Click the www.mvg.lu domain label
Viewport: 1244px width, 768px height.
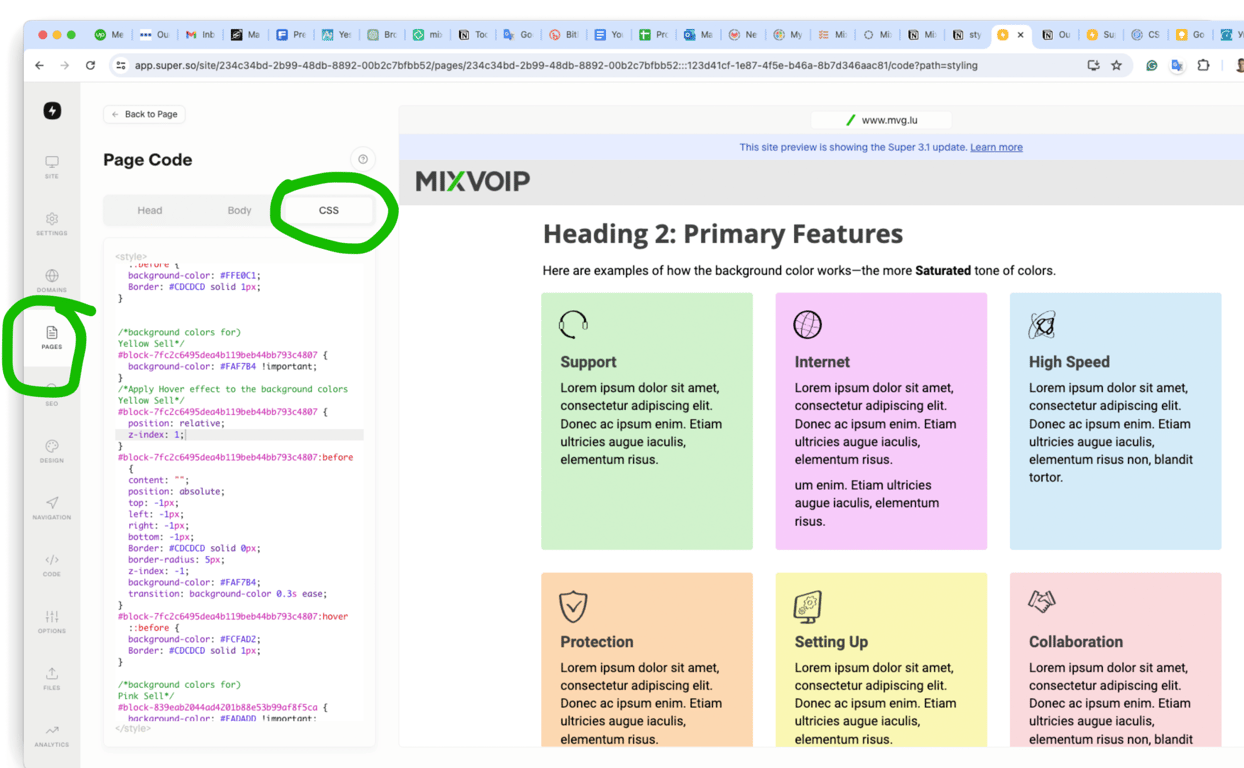[x=888, y=119]
